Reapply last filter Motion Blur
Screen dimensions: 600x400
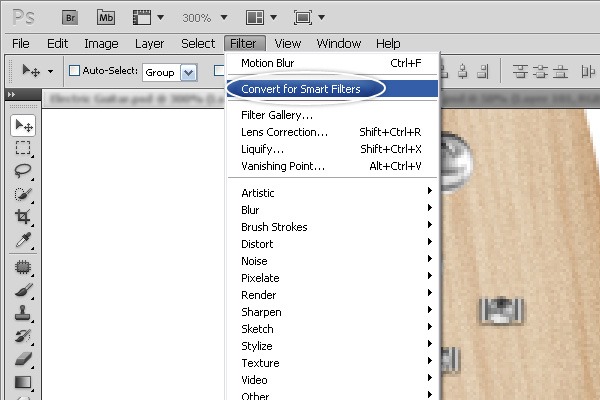(332, 63)
